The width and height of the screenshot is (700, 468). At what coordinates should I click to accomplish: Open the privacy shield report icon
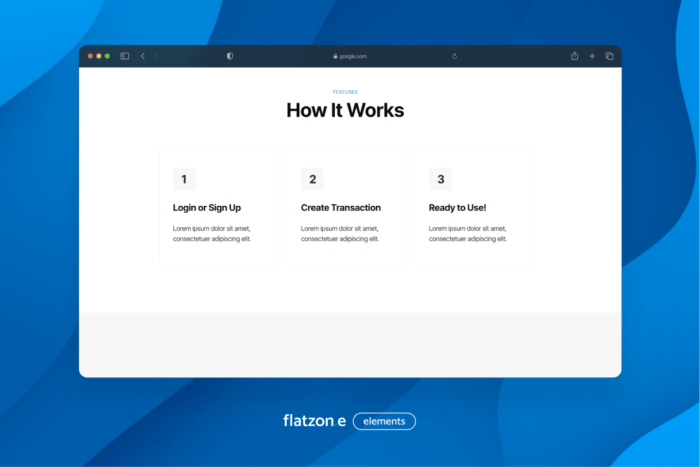[230, 56]
